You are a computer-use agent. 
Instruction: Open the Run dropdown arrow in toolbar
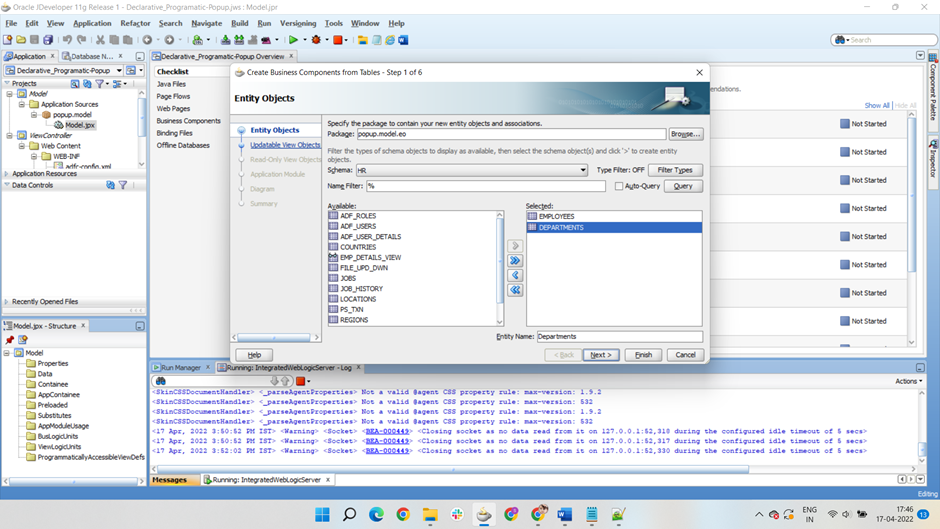point(305,40)
